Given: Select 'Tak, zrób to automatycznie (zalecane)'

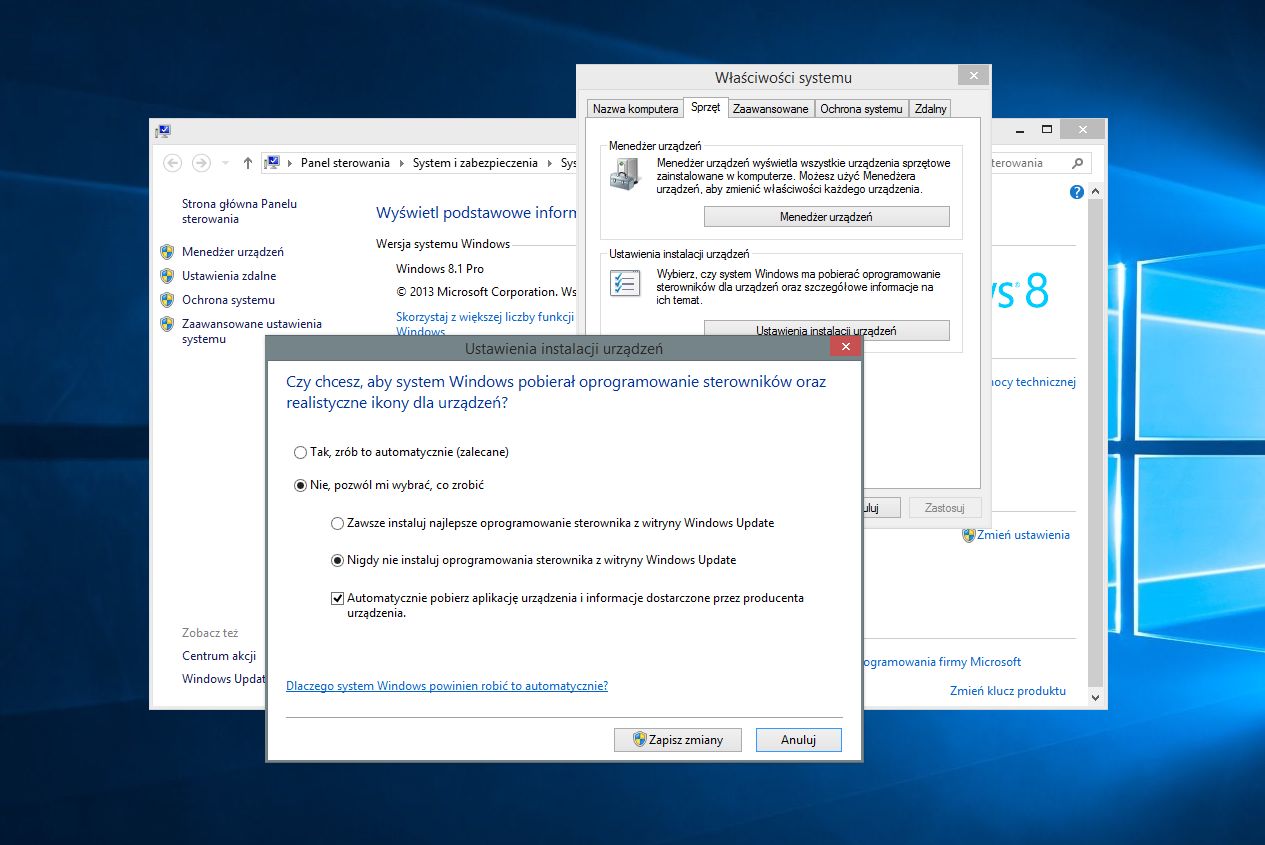Looking at the screenshot, I should tap(301, 452).
